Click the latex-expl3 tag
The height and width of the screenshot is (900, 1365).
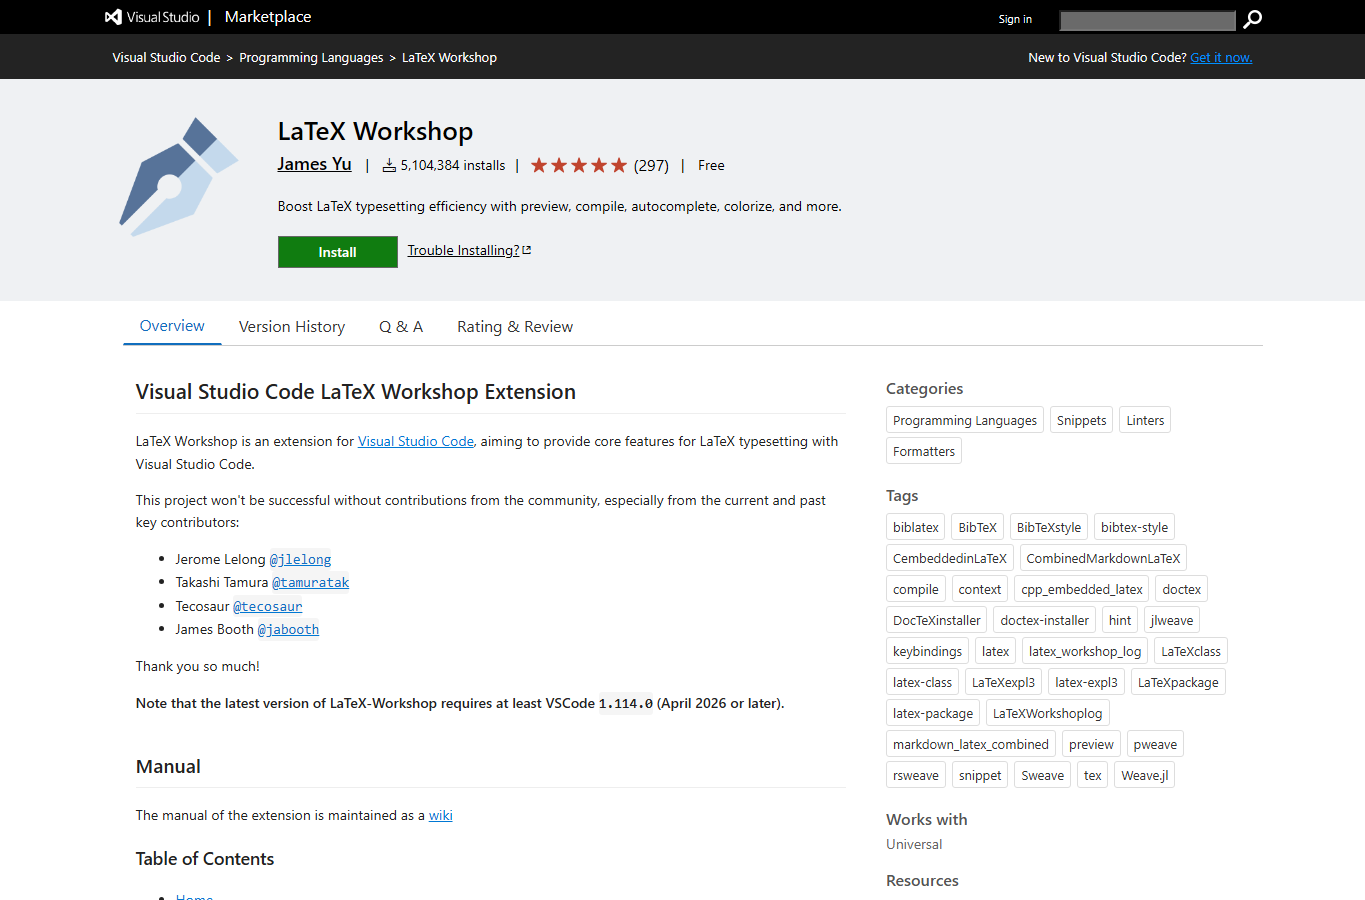point(1087,682)
